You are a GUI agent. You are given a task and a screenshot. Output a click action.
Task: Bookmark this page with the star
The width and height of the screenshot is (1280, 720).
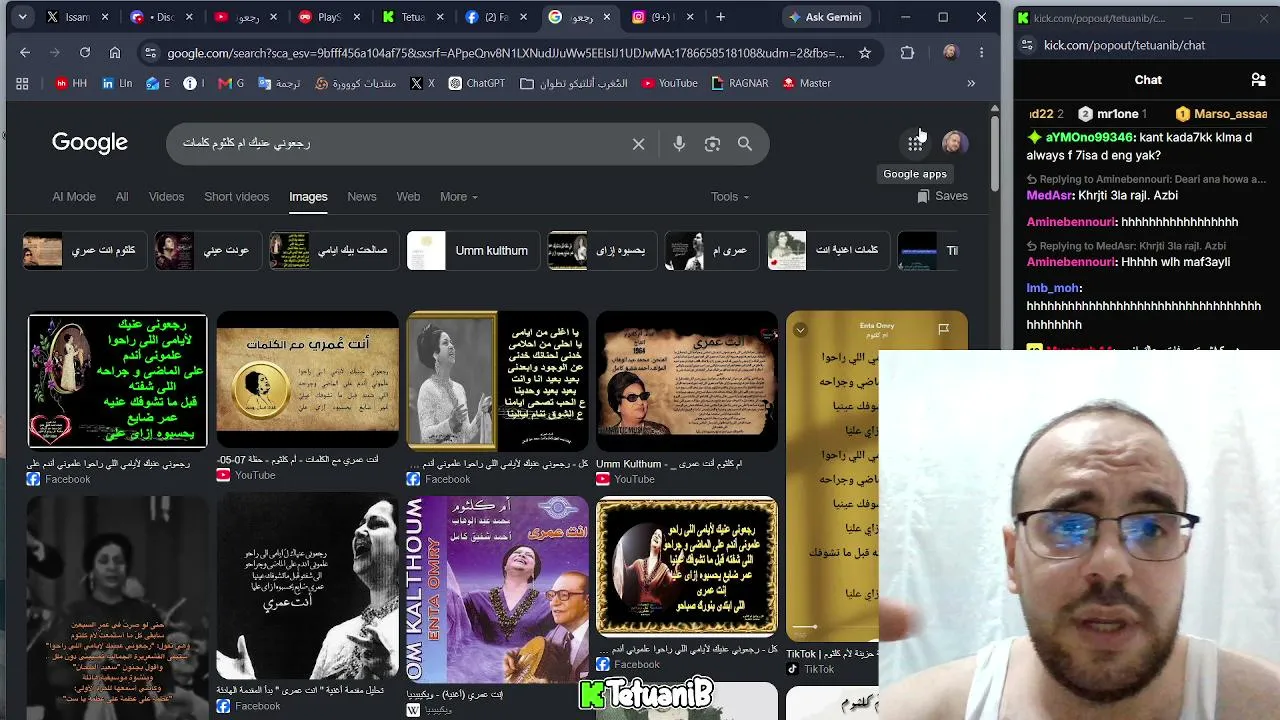865,53
